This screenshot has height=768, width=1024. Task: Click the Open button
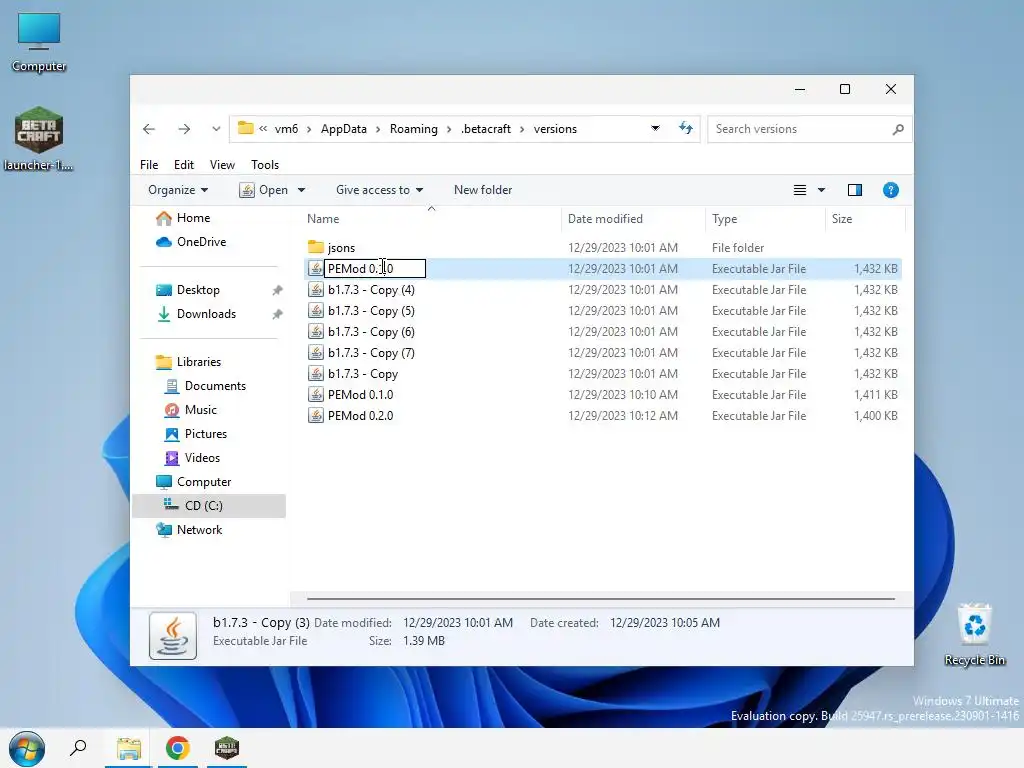pyautogui.click(x=264, y=190)
